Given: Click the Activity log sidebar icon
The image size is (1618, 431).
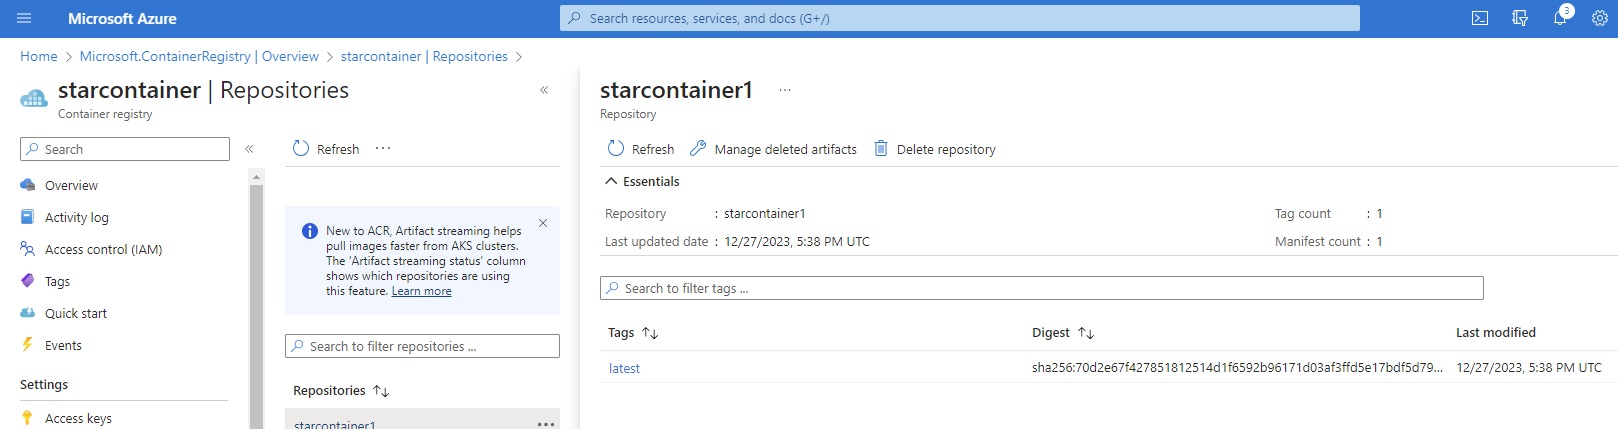Looking at the screenshot, I should click(x=28, y=217).
